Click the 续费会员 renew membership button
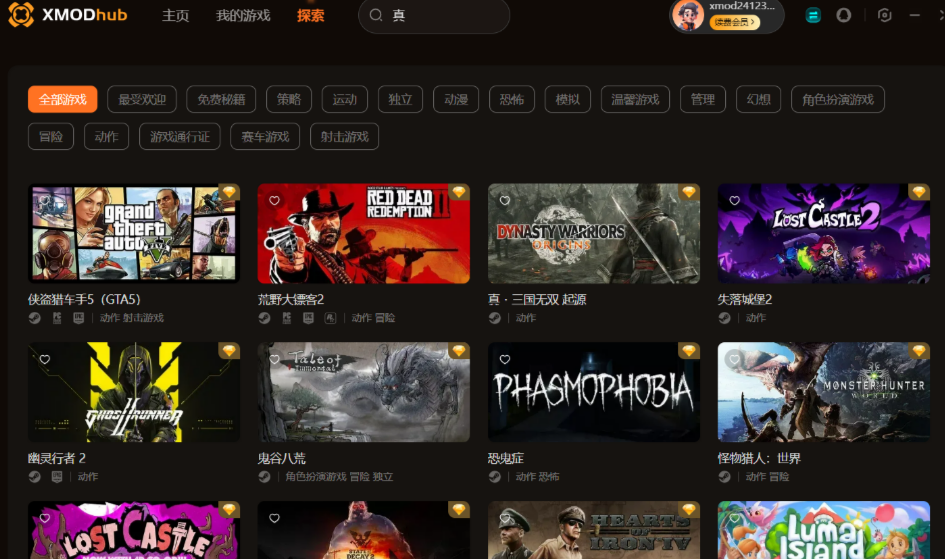This screenshot has height=559, width=945. pyautogui.click(x=735, y=22)
